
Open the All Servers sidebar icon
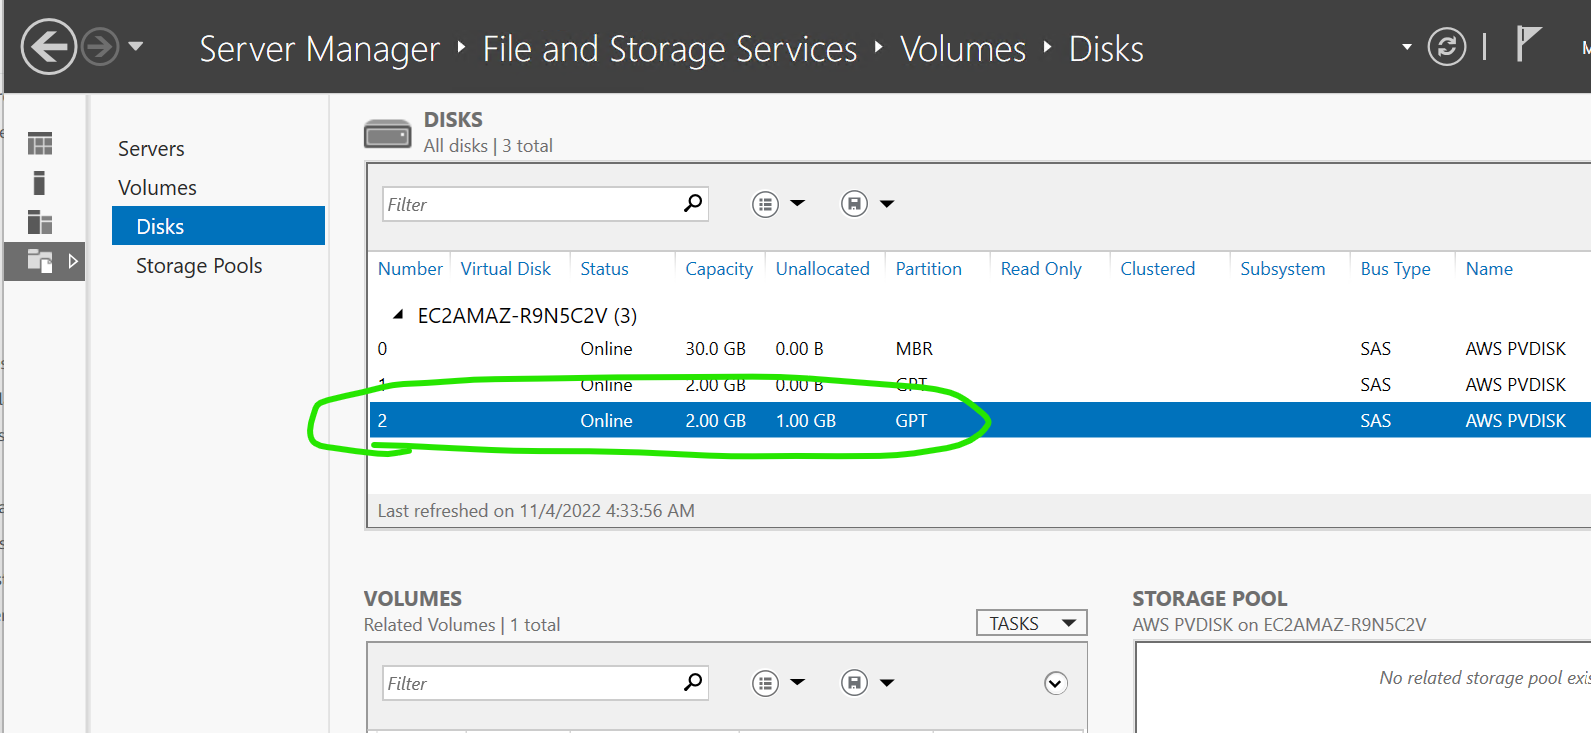click(40, 222)
